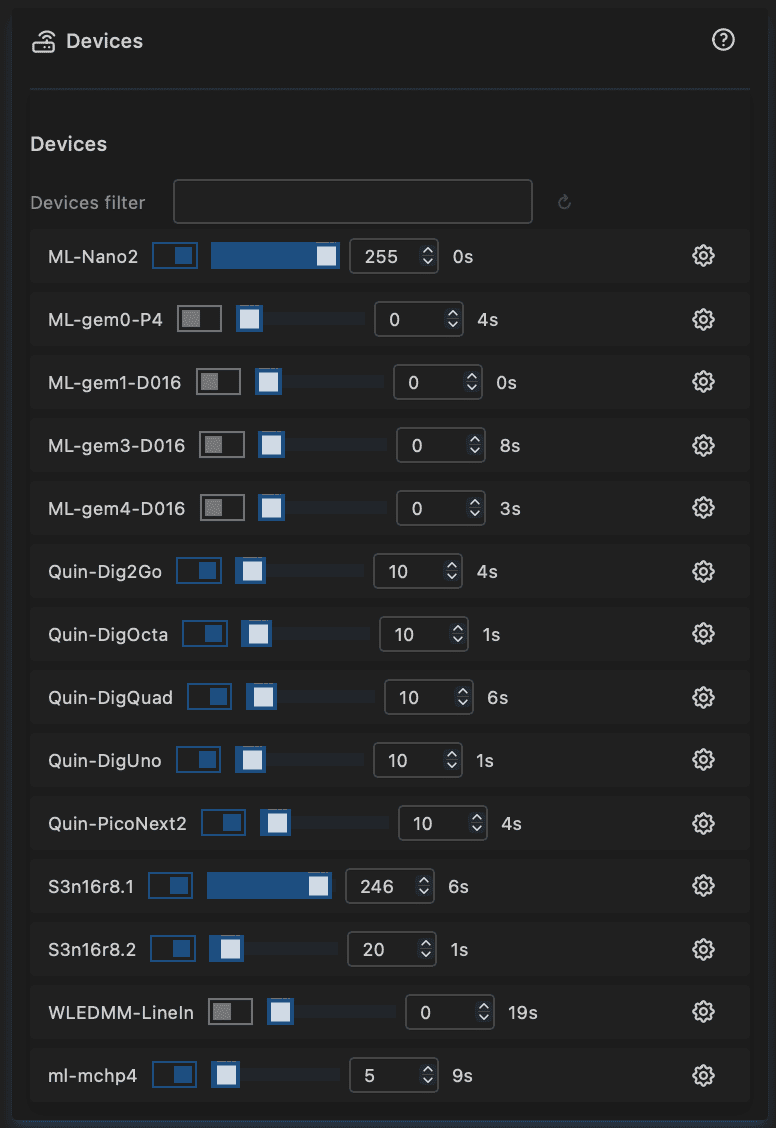Viewport: 776px width, 1128px height.
Task: Open the Devices help icon
Action: pos(723,40)
